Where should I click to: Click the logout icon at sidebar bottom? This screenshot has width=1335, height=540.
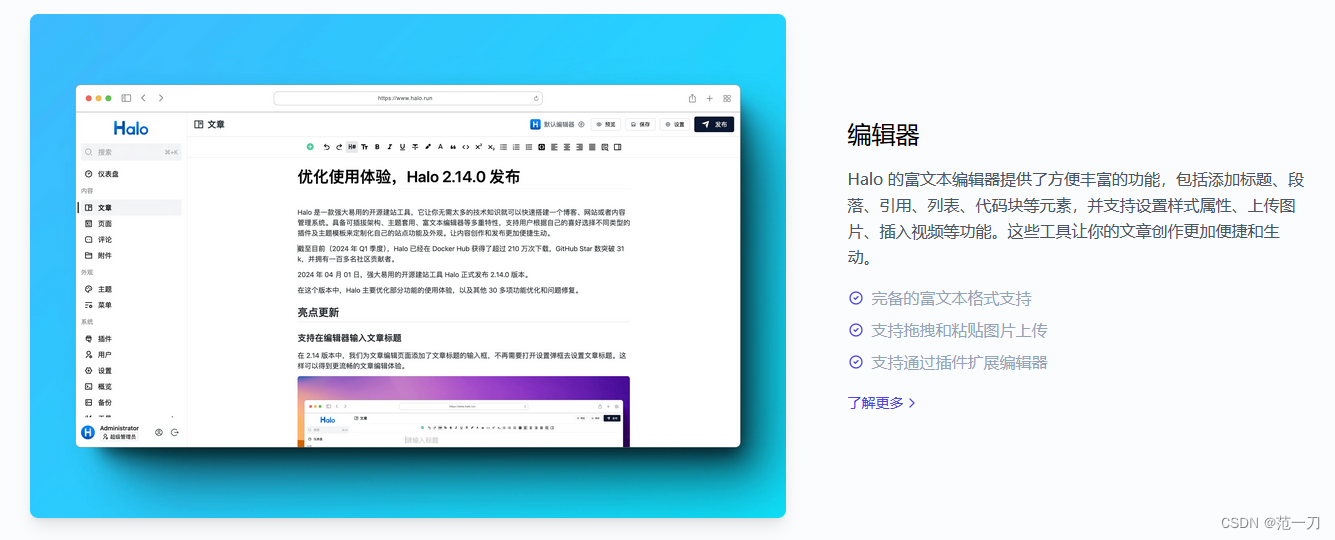(x=175, y=432)
